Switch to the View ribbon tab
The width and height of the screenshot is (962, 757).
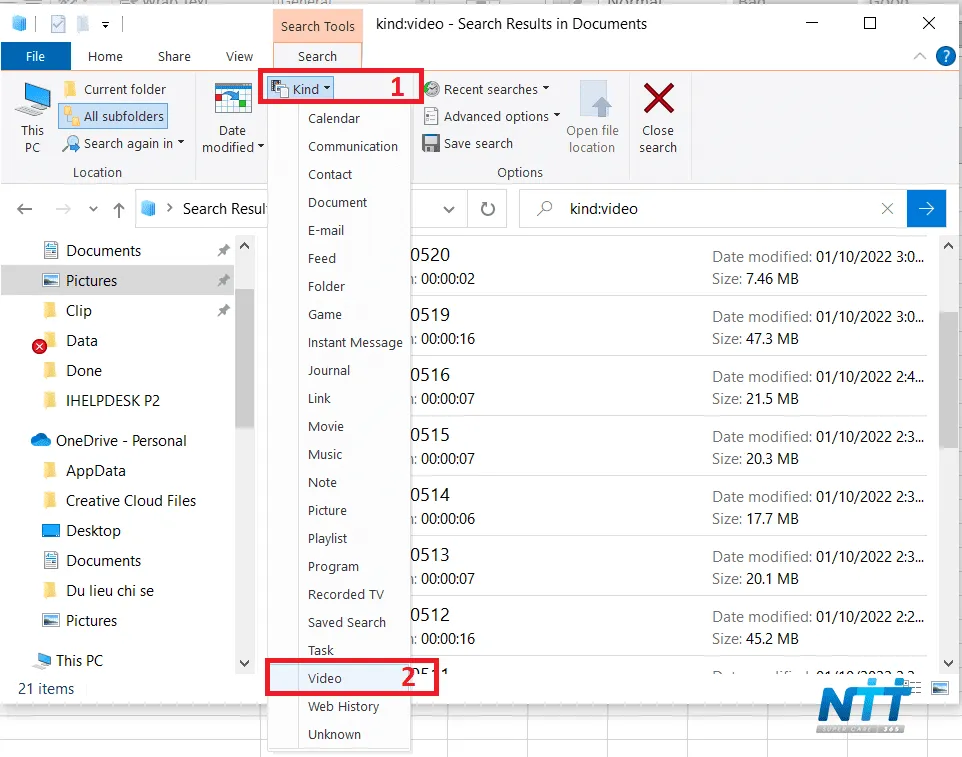pyautogui.click(x=239, y=57)
